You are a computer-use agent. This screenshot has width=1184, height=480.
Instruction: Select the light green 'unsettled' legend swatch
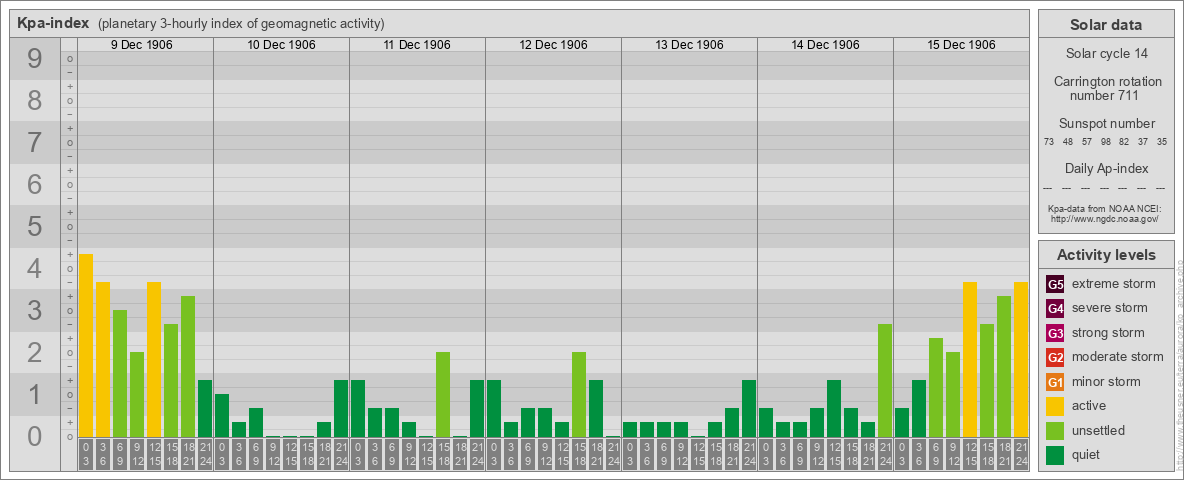pos(1055,430)
